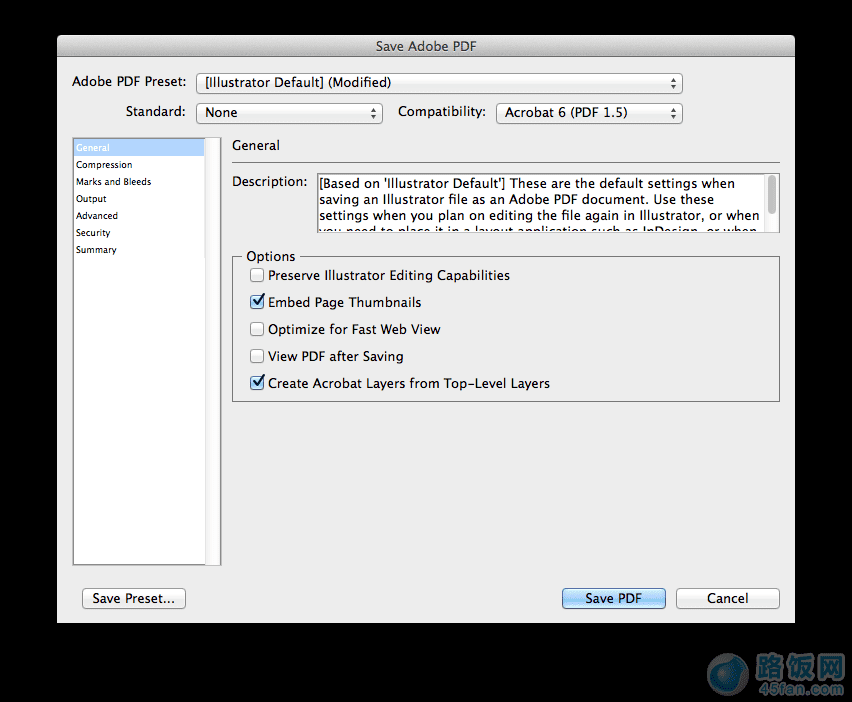
Task: Click the Save PDF button
Action: point(613,598)
